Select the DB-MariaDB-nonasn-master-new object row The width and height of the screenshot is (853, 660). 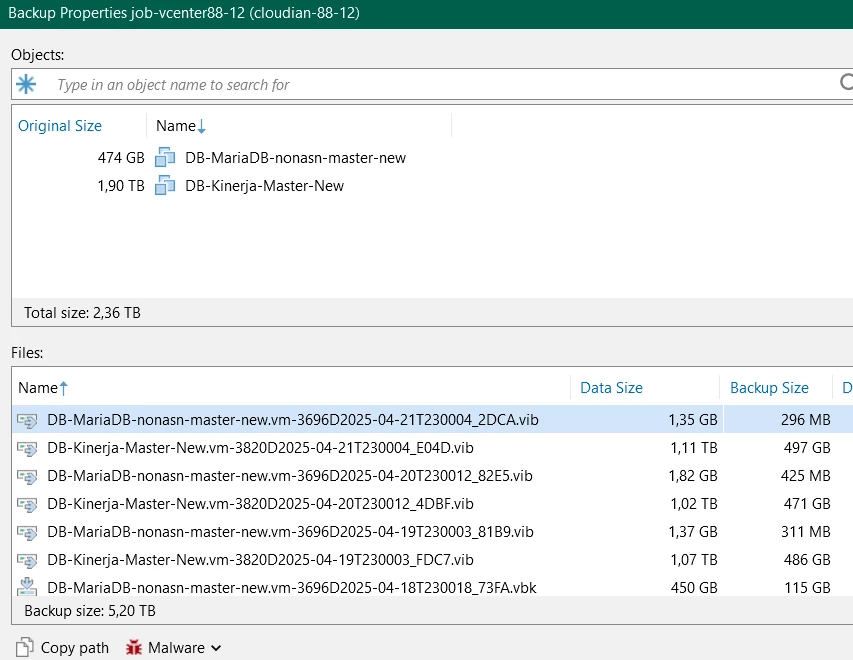(x=295, y=158)
